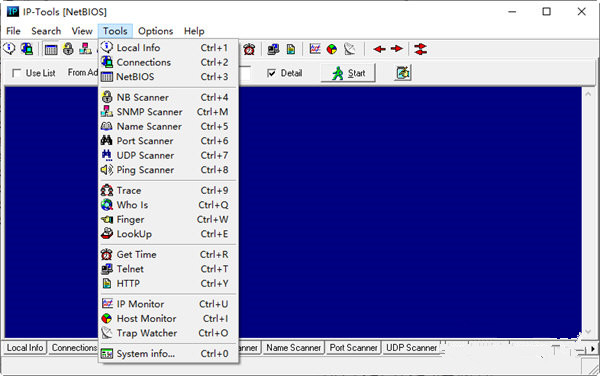Screen dimensions: 600x376
Task: Click the HTTP document toolbar icon
Action: pyautogui.click(x=291, y=49)
